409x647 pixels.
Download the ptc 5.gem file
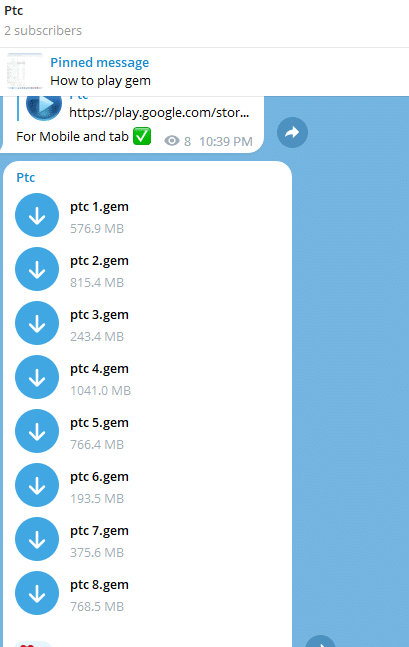coord(37,431)
